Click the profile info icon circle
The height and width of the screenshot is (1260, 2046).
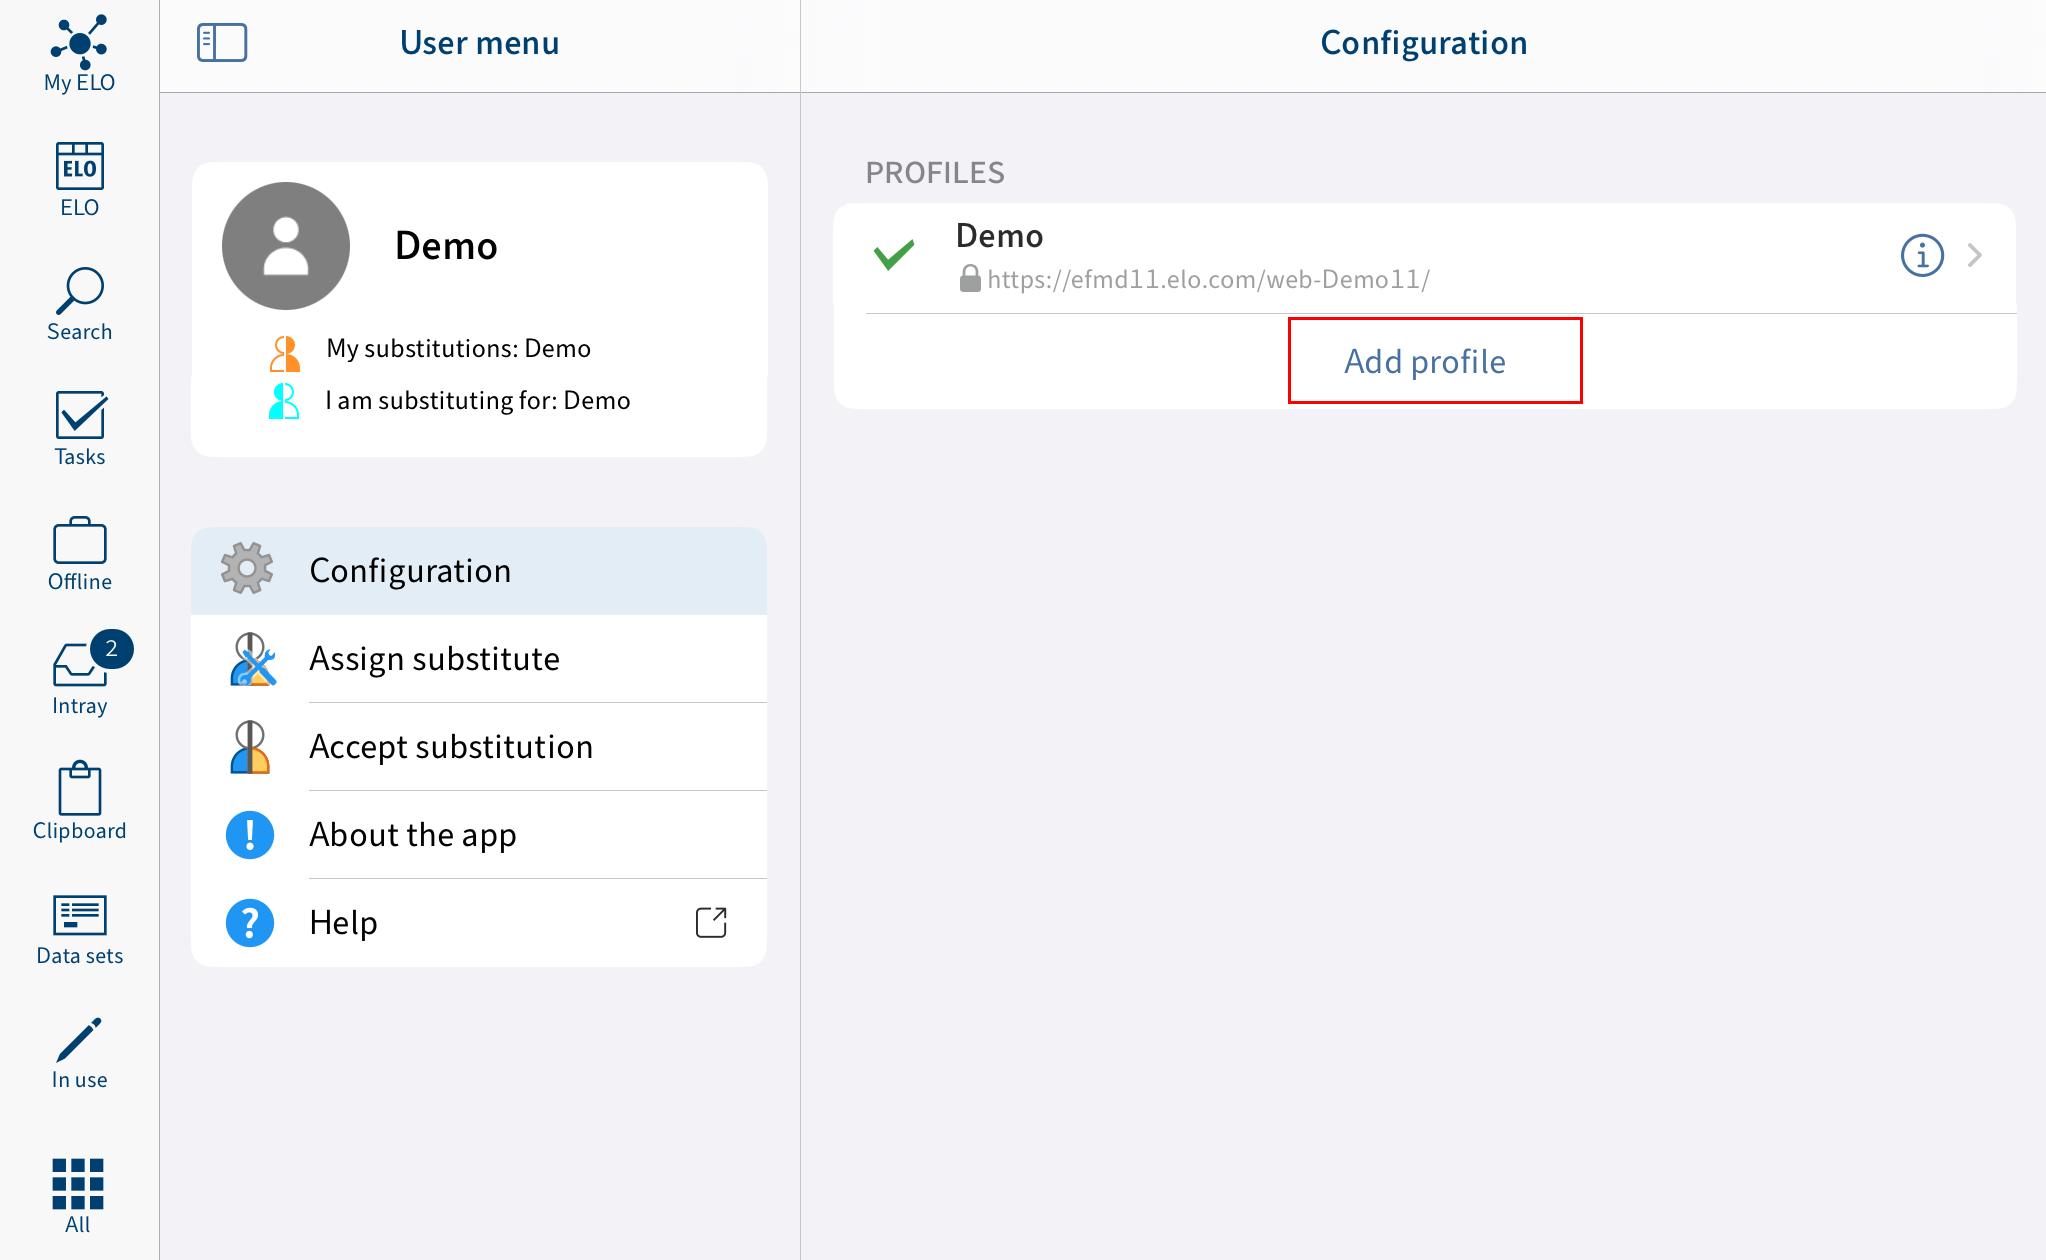click(x=1922, y=256)
